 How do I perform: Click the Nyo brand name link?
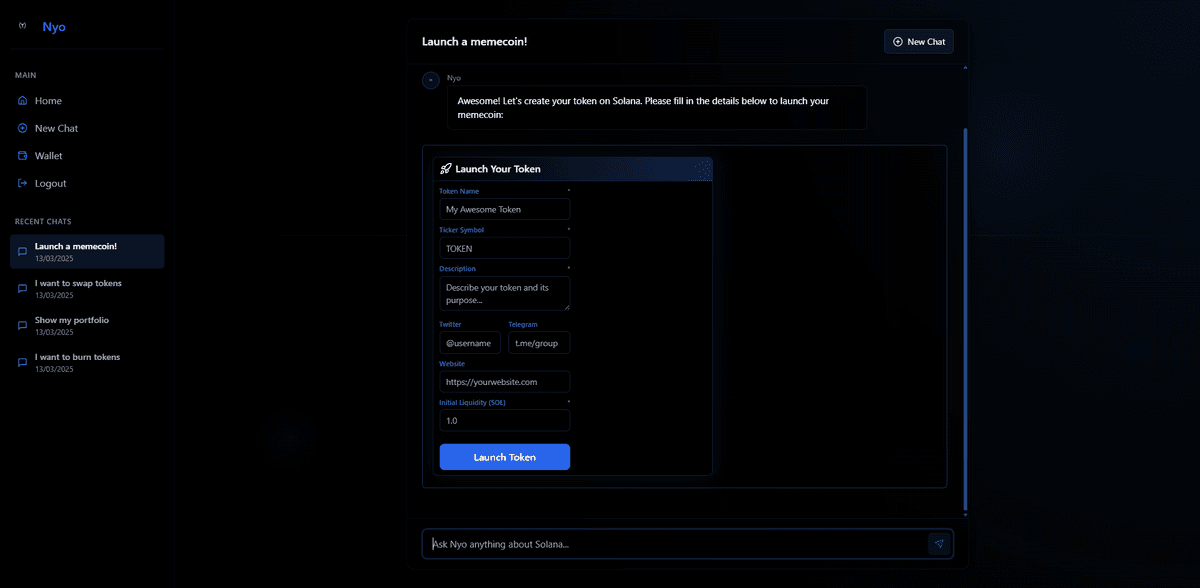coord(54,27)
